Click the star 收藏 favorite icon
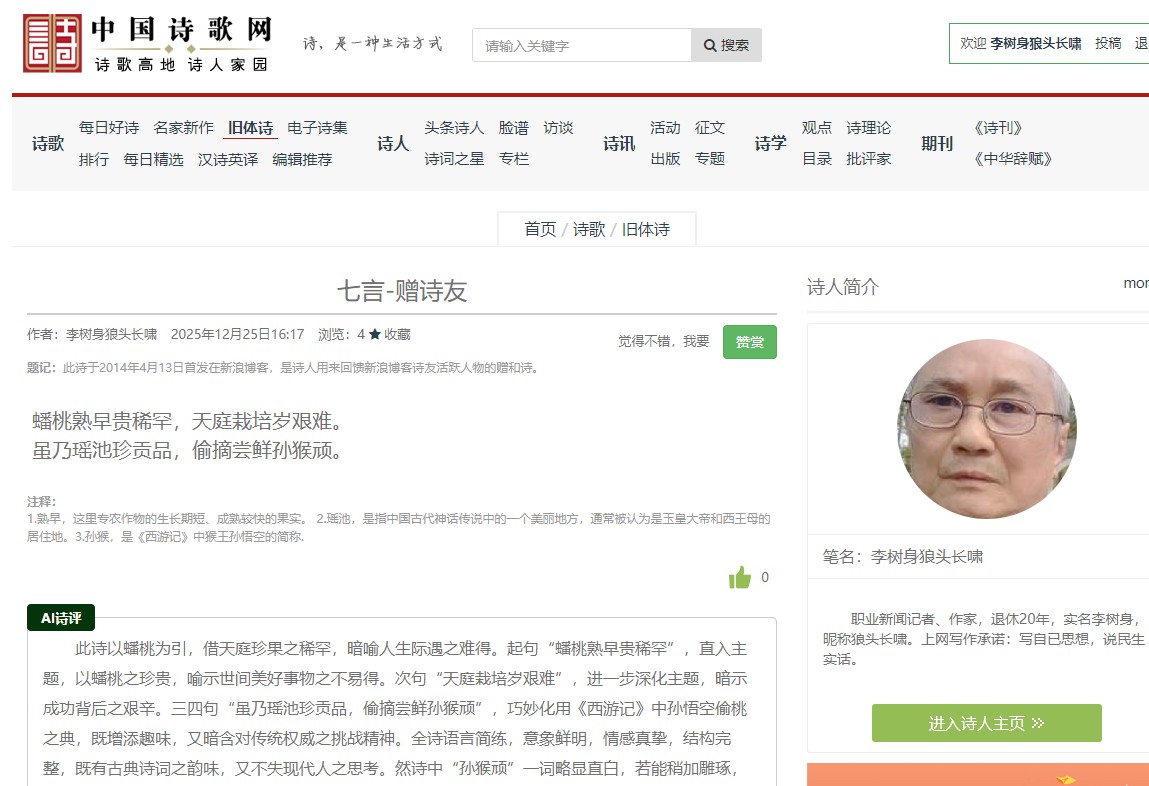1149x786 pixels. coord(374,334)
